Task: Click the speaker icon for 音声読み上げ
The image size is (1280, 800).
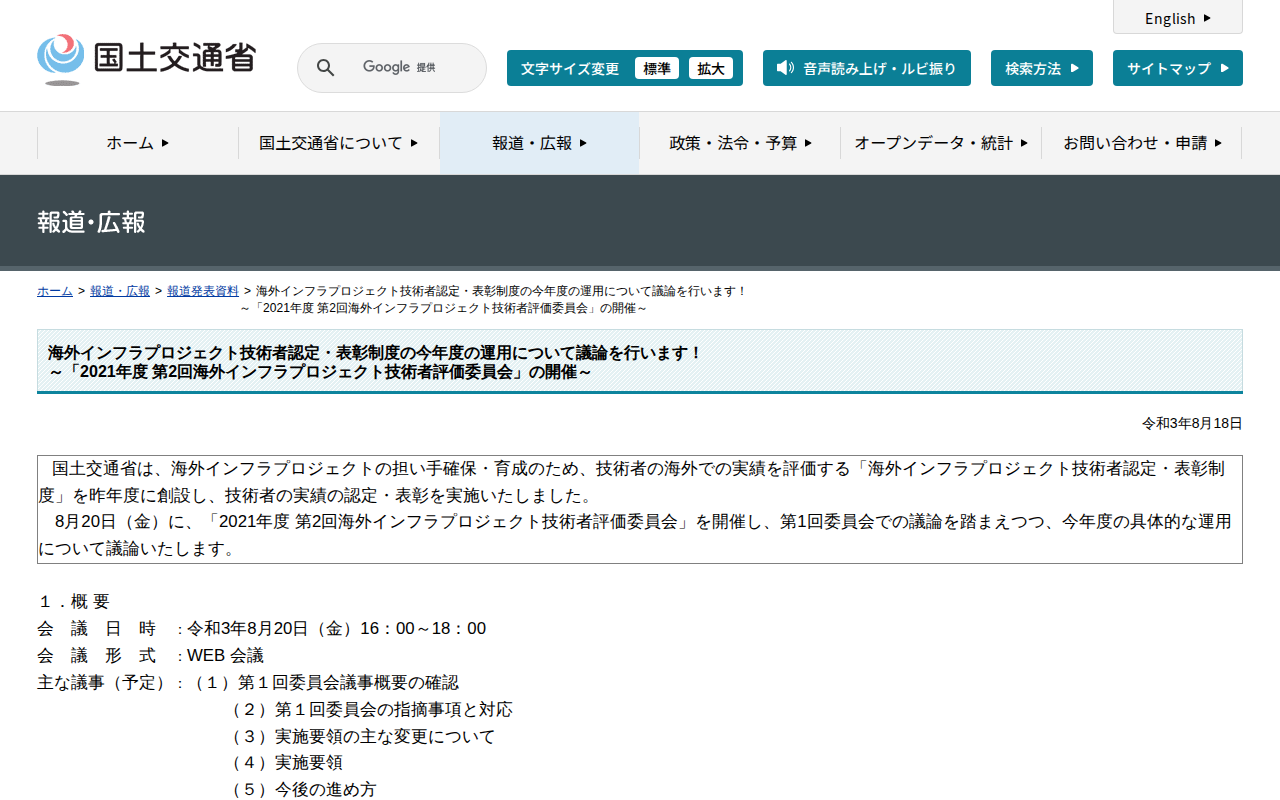Action: click(785, 68)
